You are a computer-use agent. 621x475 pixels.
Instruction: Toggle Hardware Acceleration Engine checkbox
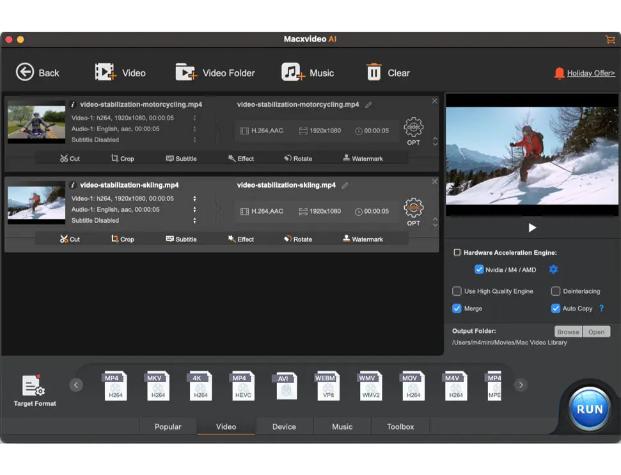[457, 252]
